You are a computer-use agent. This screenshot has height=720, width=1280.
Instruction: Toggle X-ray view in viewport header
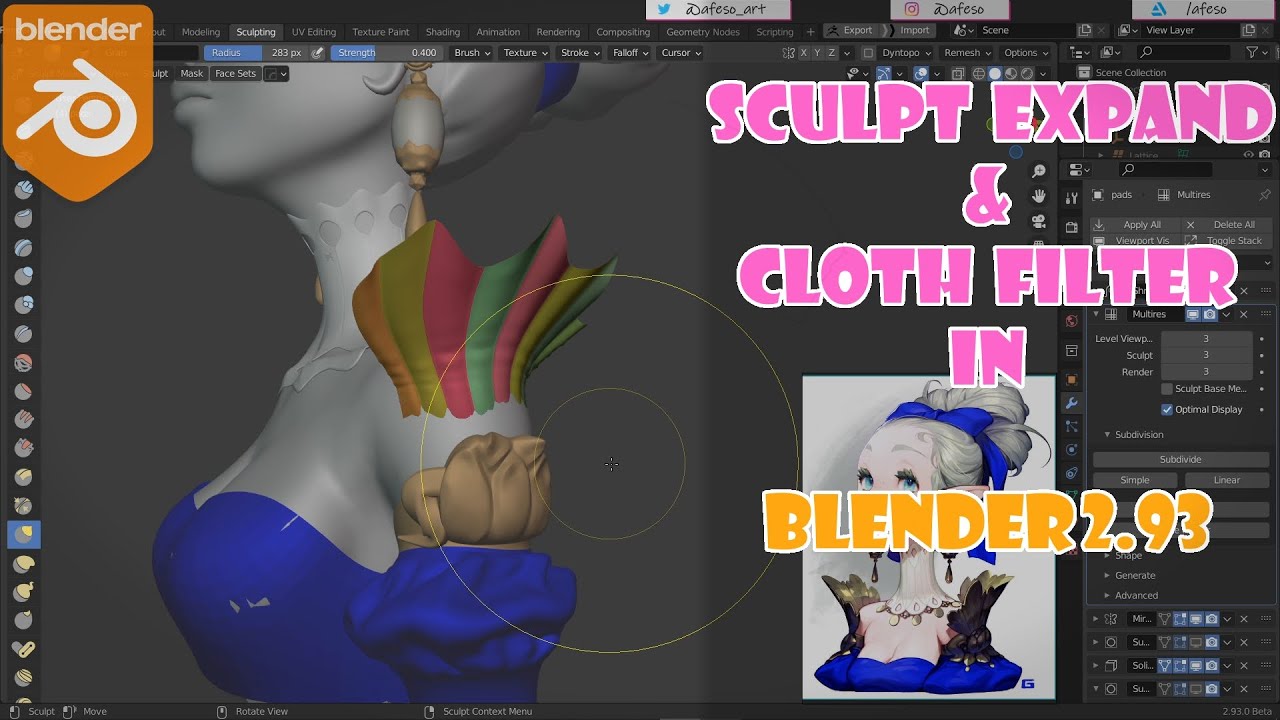point(958,73)
